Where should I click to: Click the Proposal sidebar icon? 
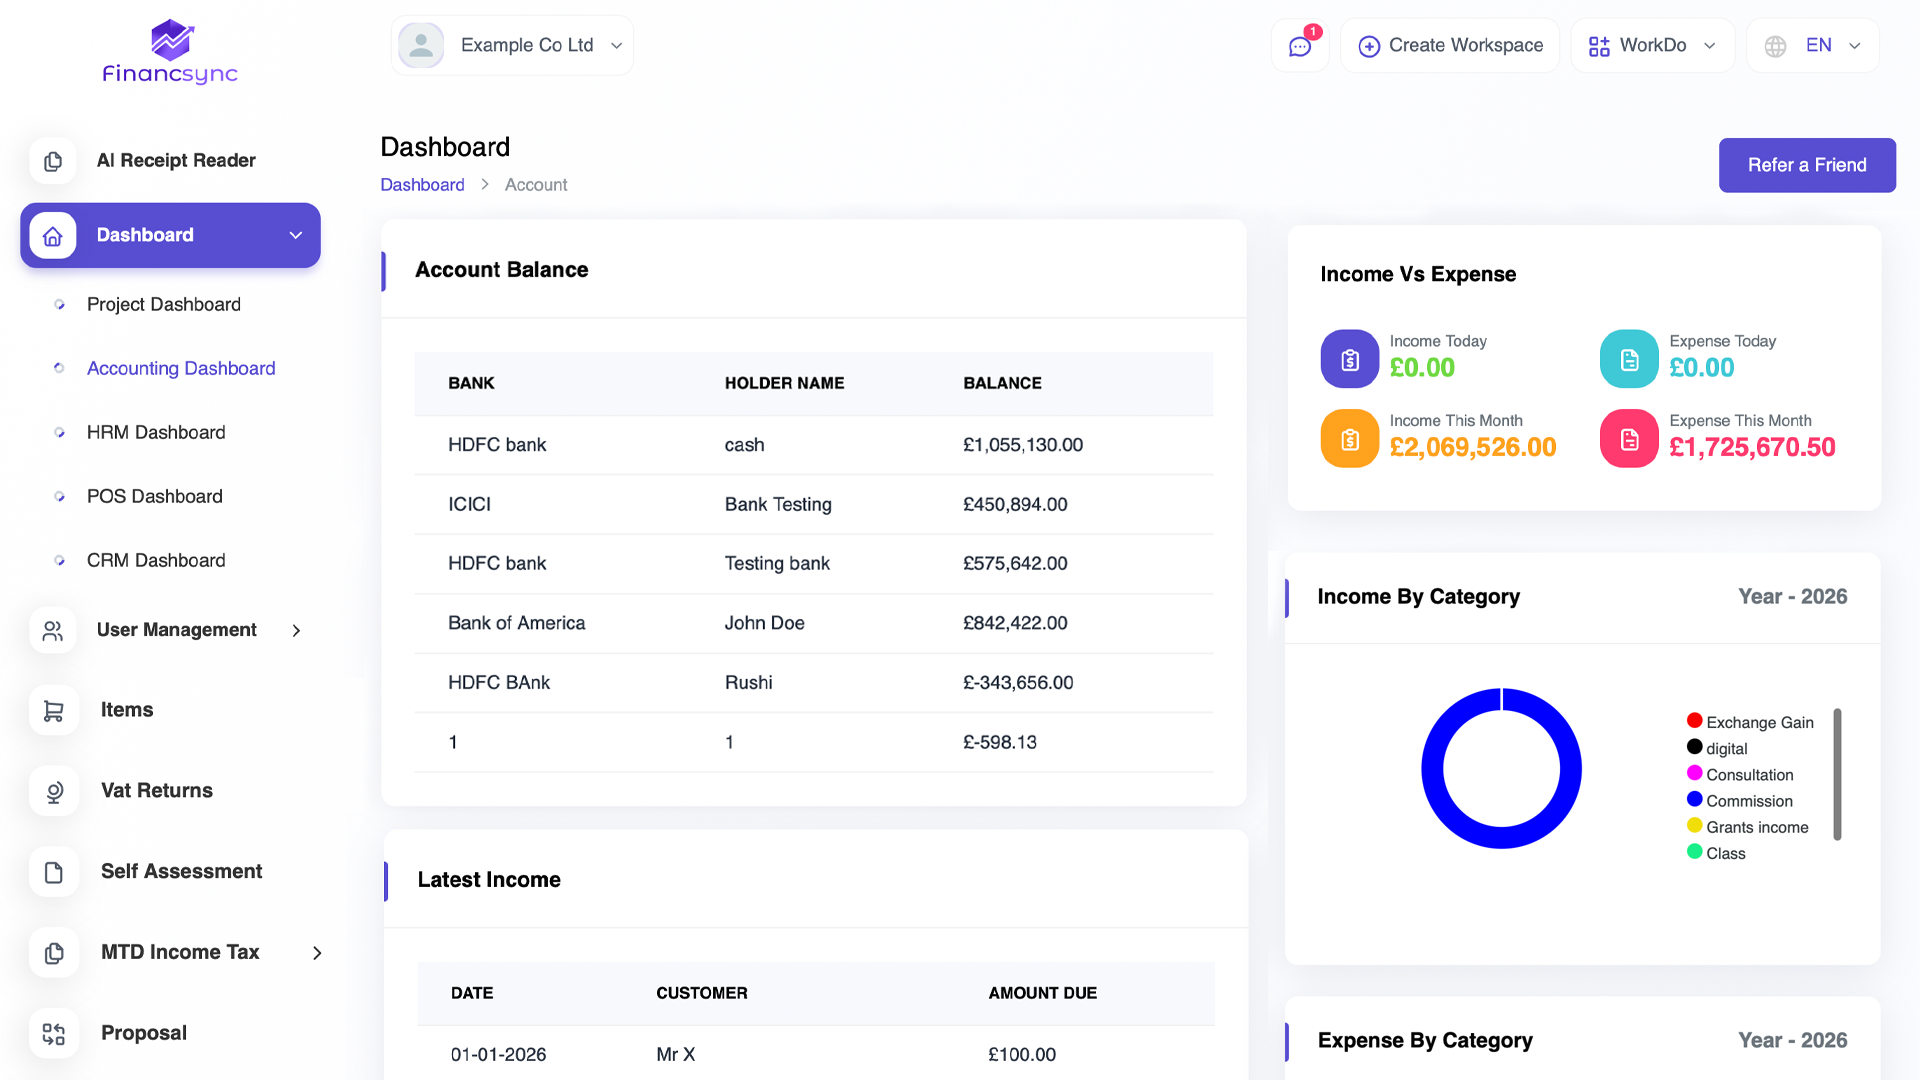[x=53, y=1033]
